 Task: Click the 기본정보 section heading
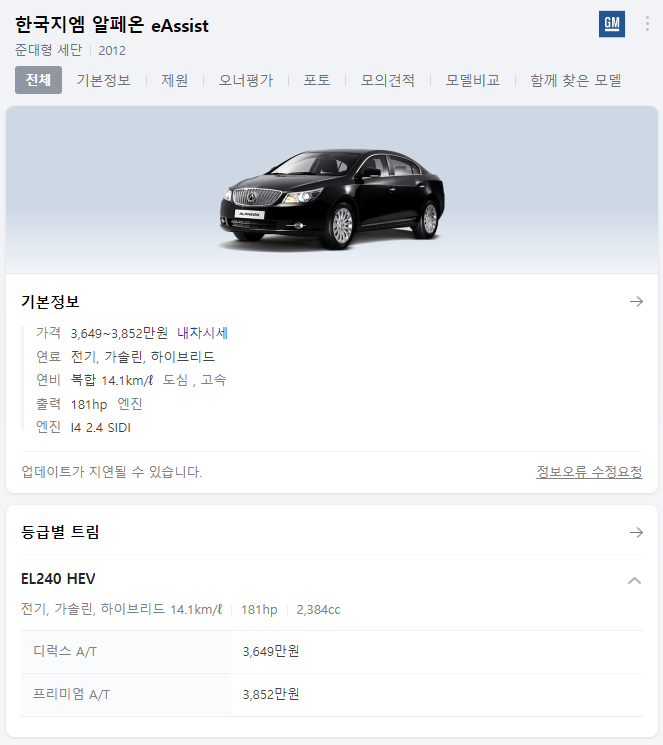pyautogui.click(x=50, y=302)
